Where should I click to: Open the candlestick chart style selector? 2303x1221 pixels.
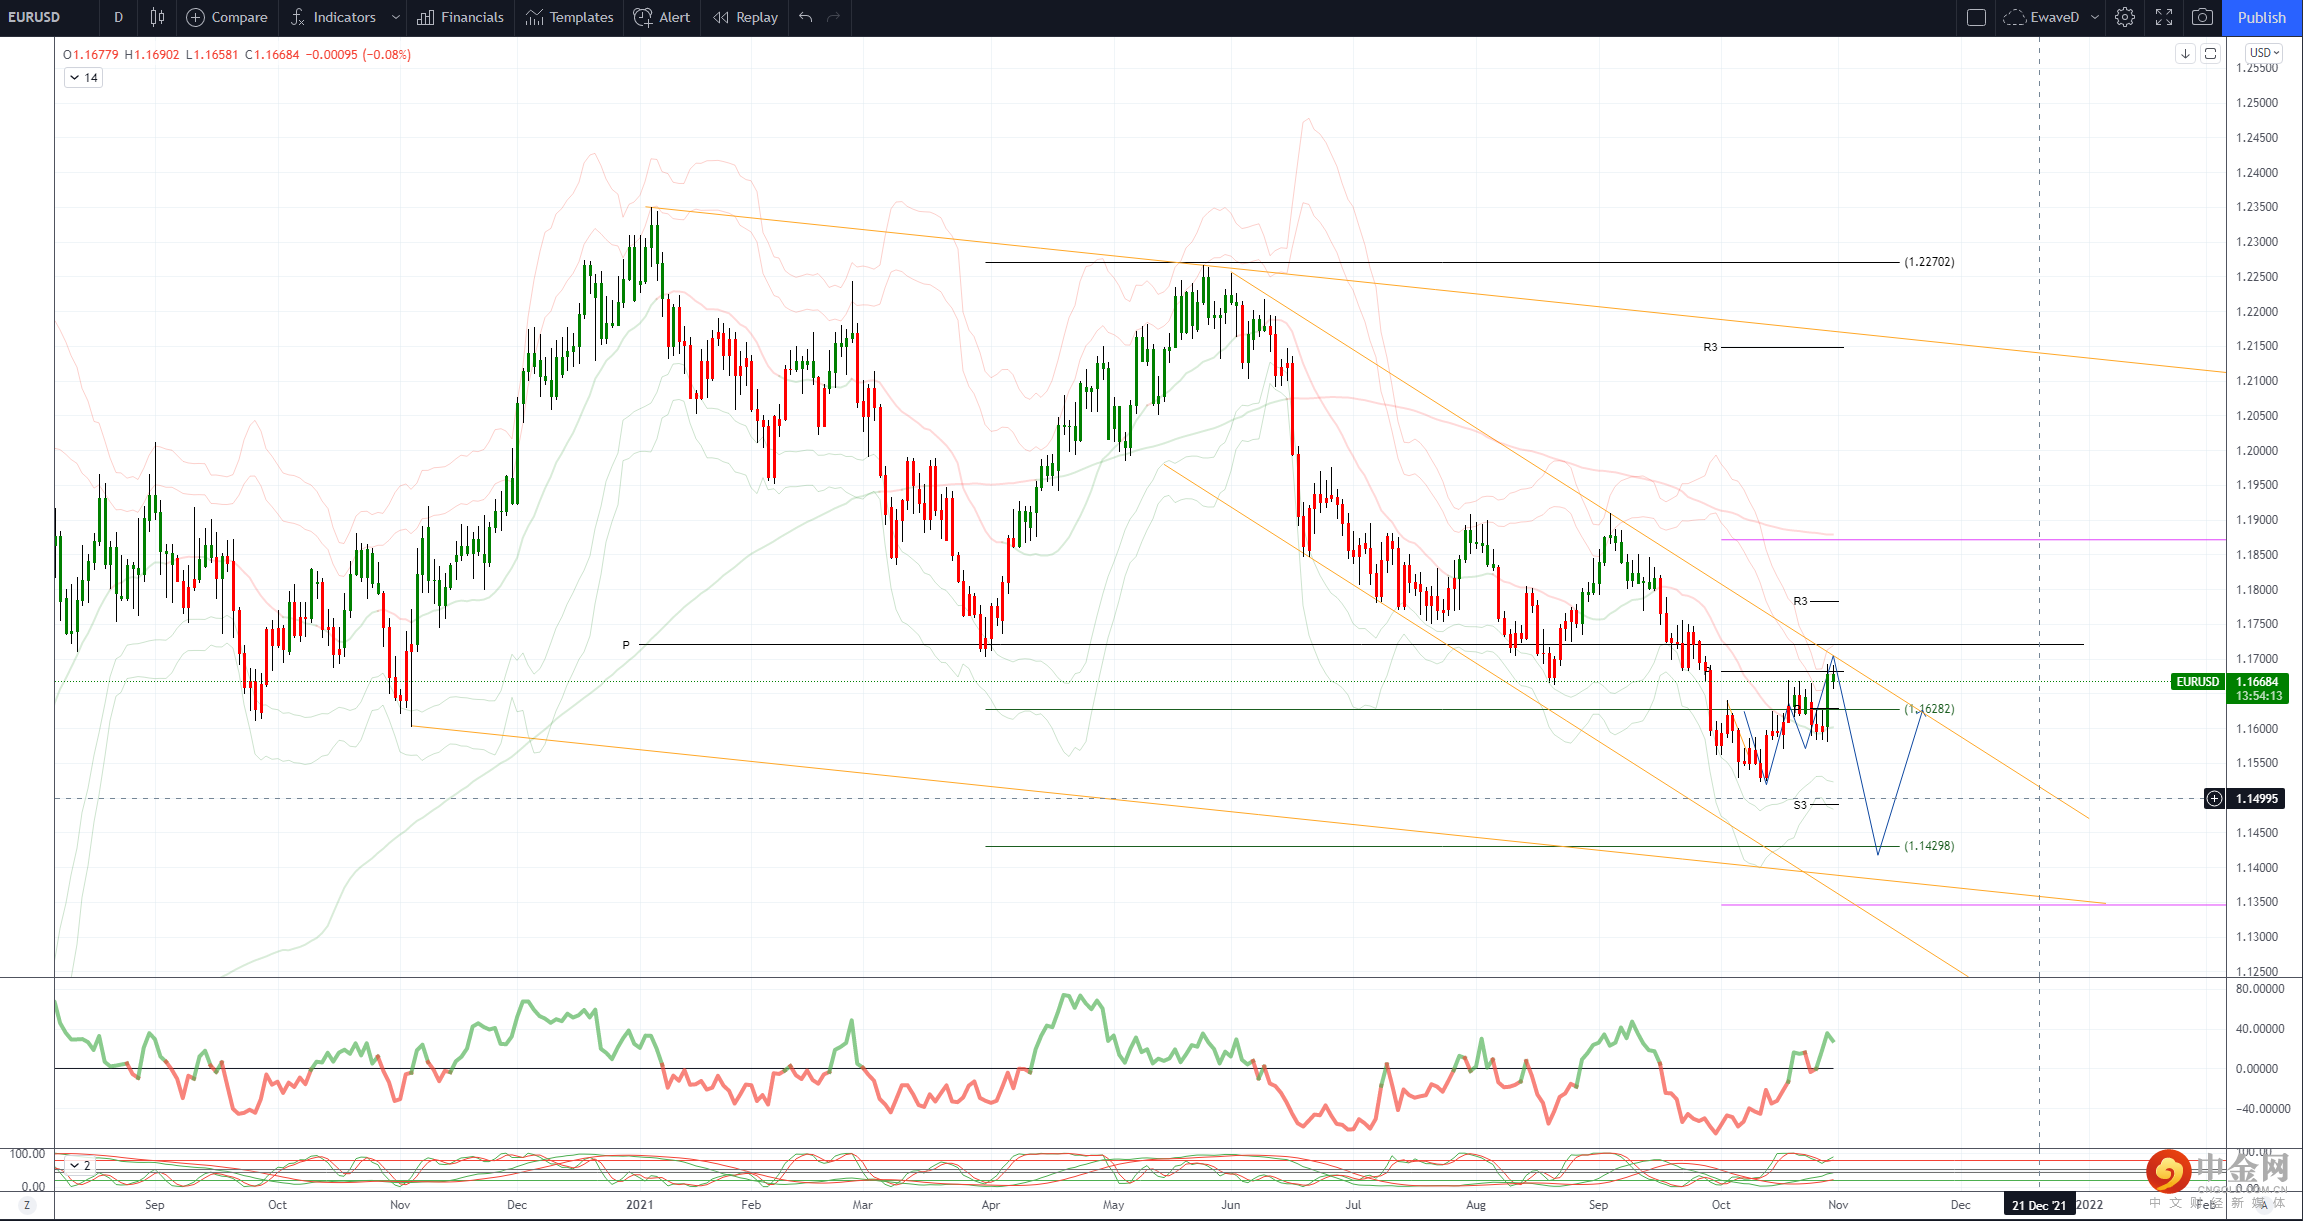[157, 17]
